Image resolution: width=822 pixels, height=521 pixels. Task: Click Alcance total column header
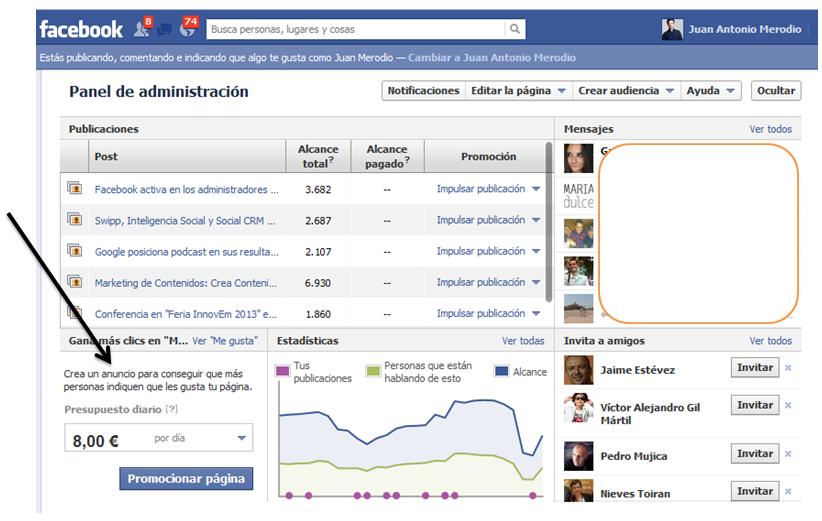pyautogui.click(x=318, y=156)
